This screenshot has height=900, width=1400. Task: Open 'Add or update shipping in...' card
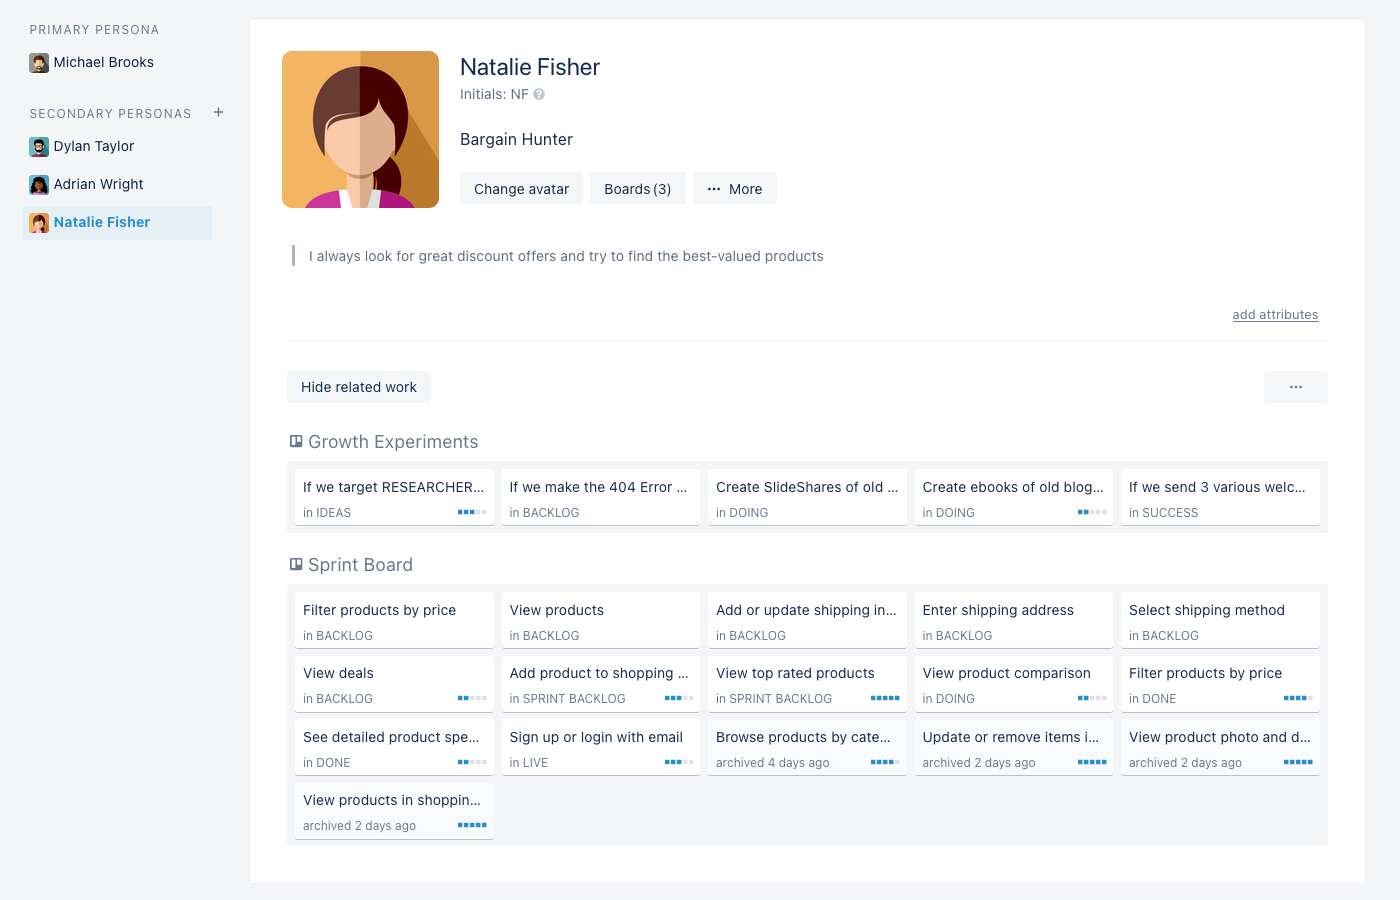[x=807, y=620]
